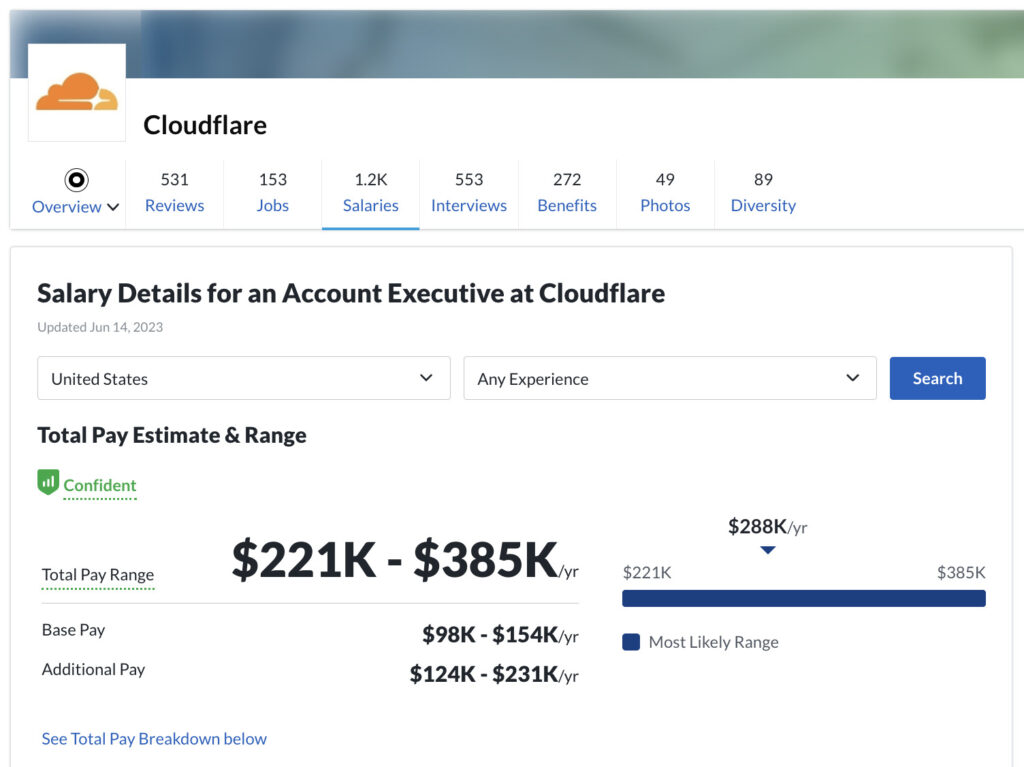The height and width of the screenshot is (767, 1024).
Task: Click the Overview target icon
Action: (x=76, y=180)
